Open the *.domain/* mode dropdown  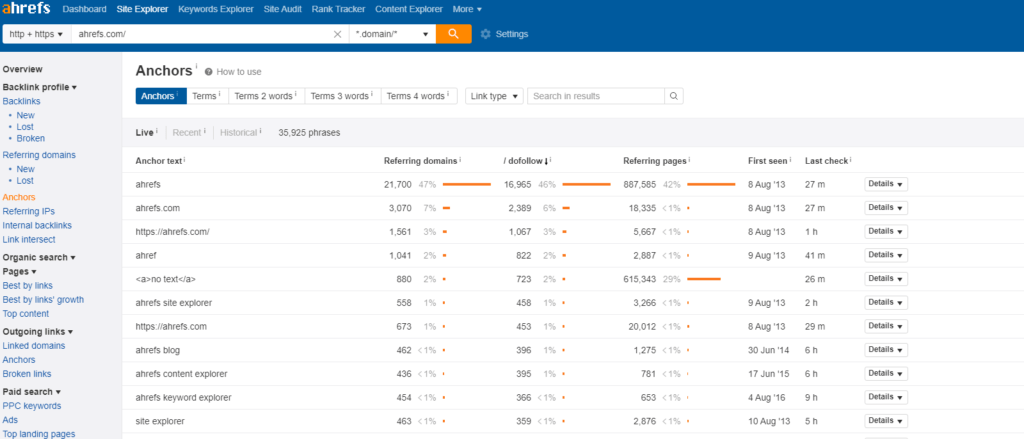(392, 34)
